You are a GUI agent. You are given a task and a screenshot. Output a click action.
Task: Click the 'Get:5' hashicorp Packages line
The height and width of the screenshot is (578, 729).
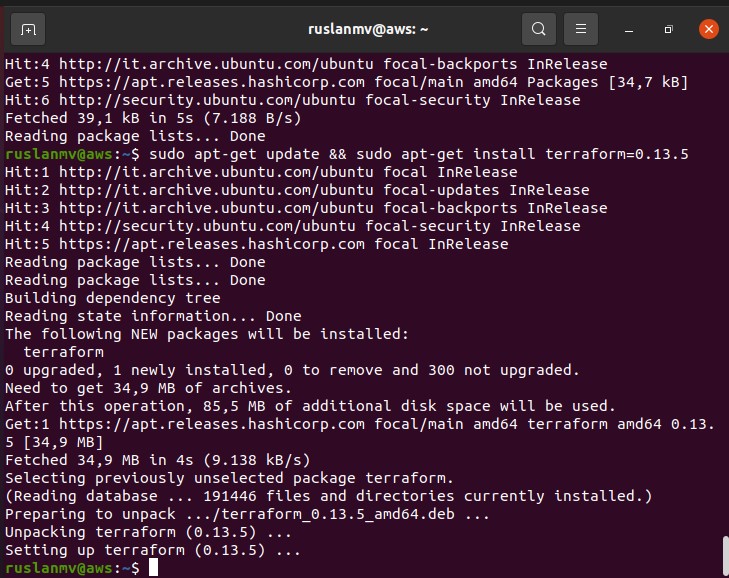coord(346,82)
